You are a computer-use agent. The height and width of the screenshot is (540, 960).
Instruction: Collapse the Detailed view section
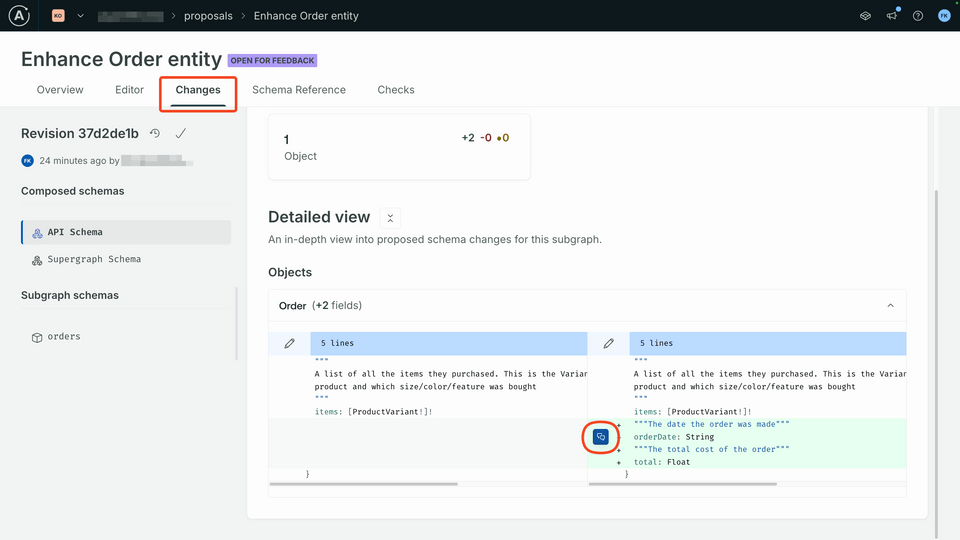(390, 218)
